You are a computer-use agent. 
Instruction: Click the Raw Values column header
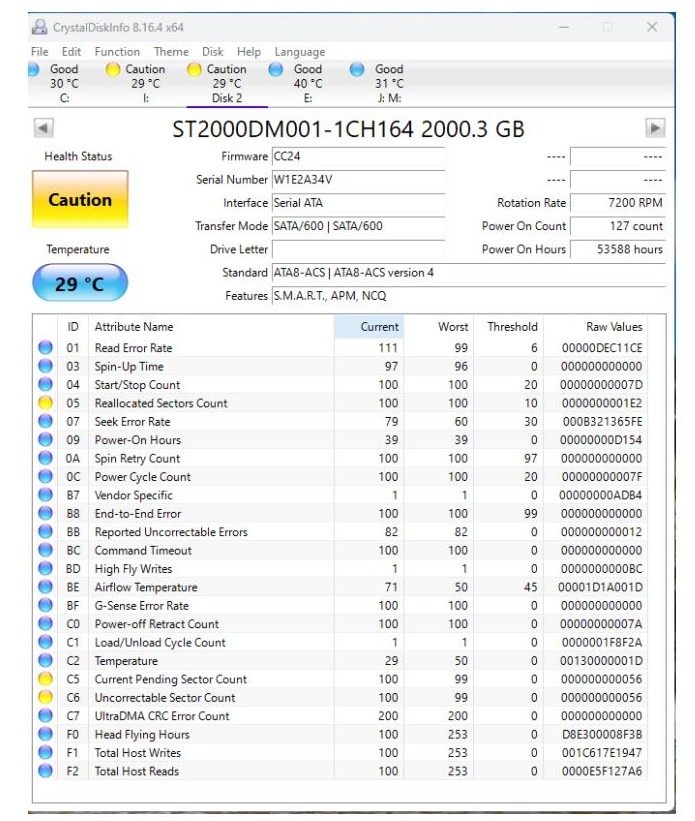click(613, 327)
